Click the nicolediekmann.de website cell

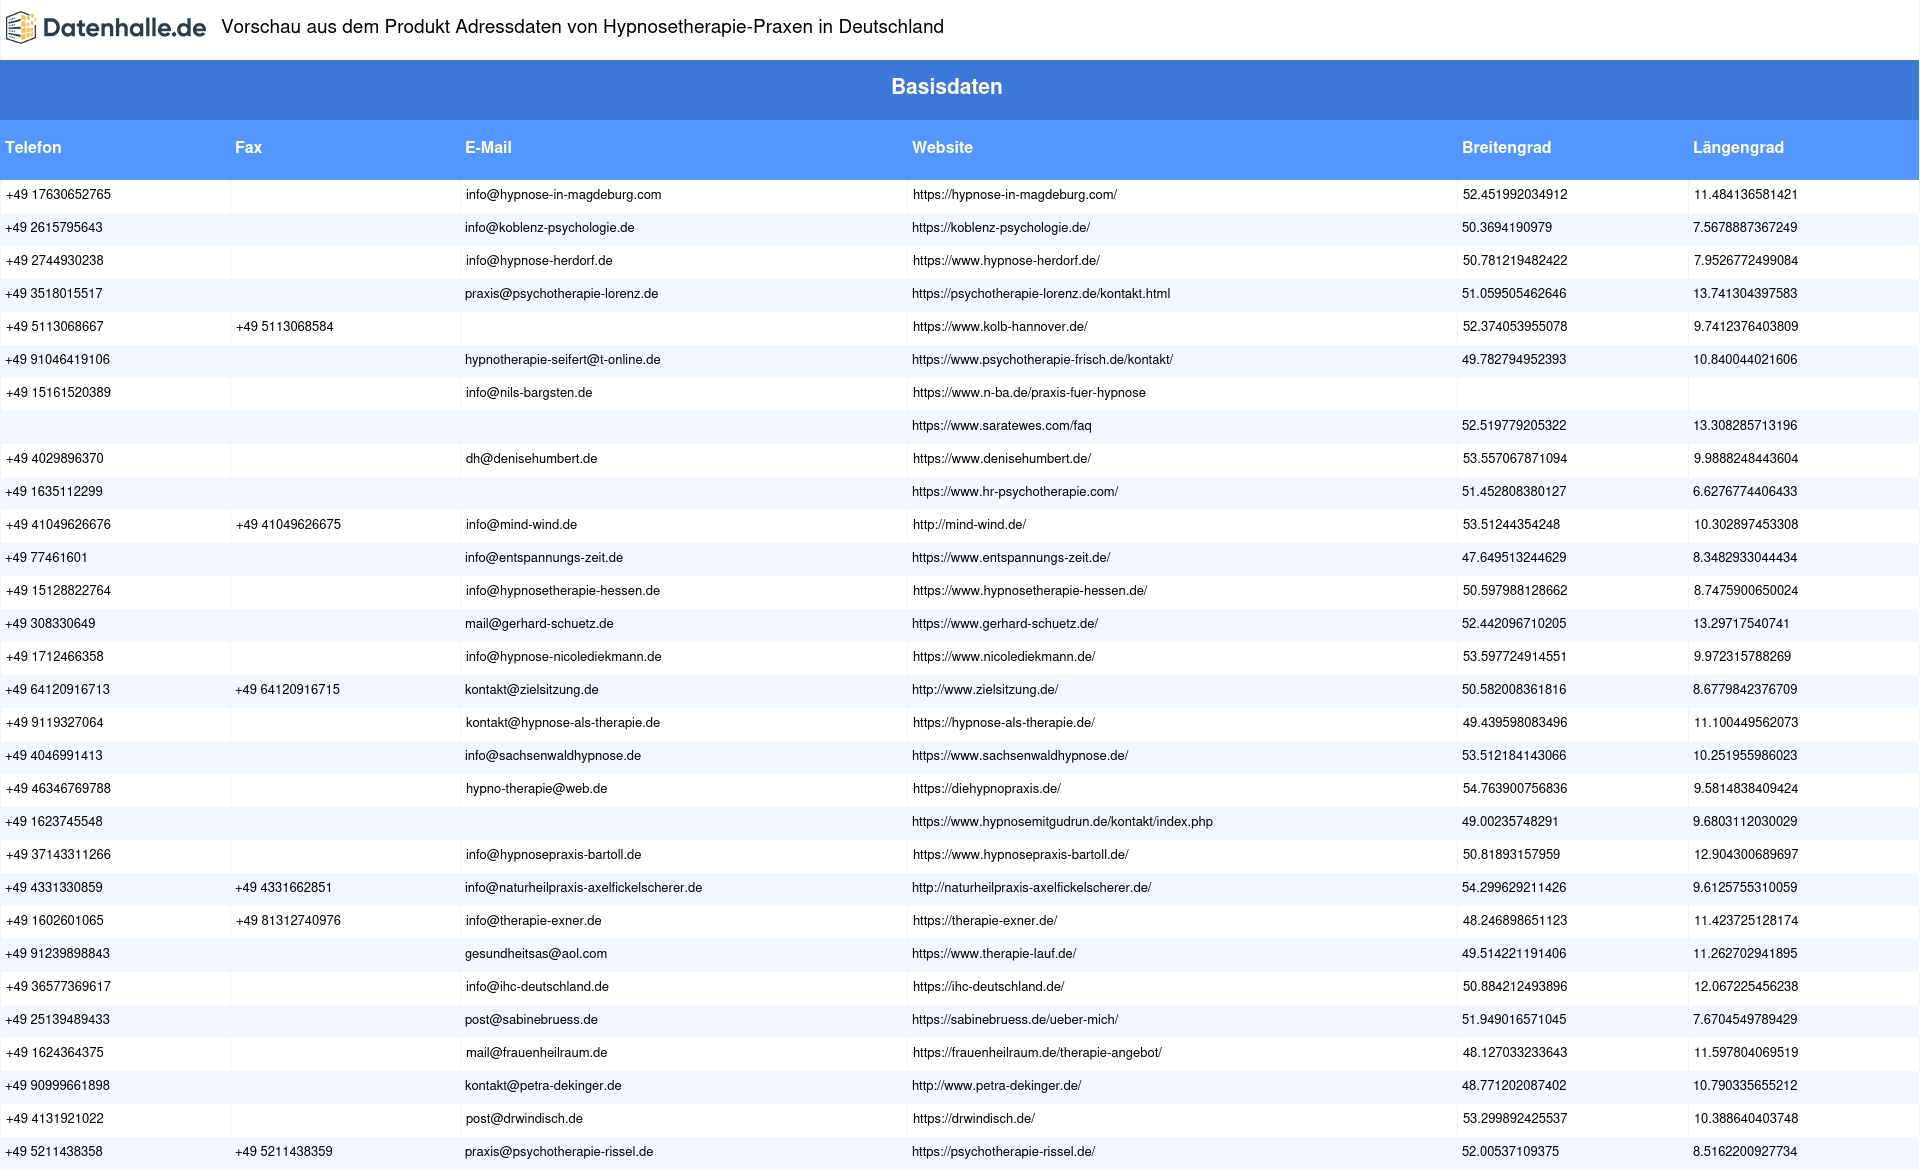(1004, 657)
